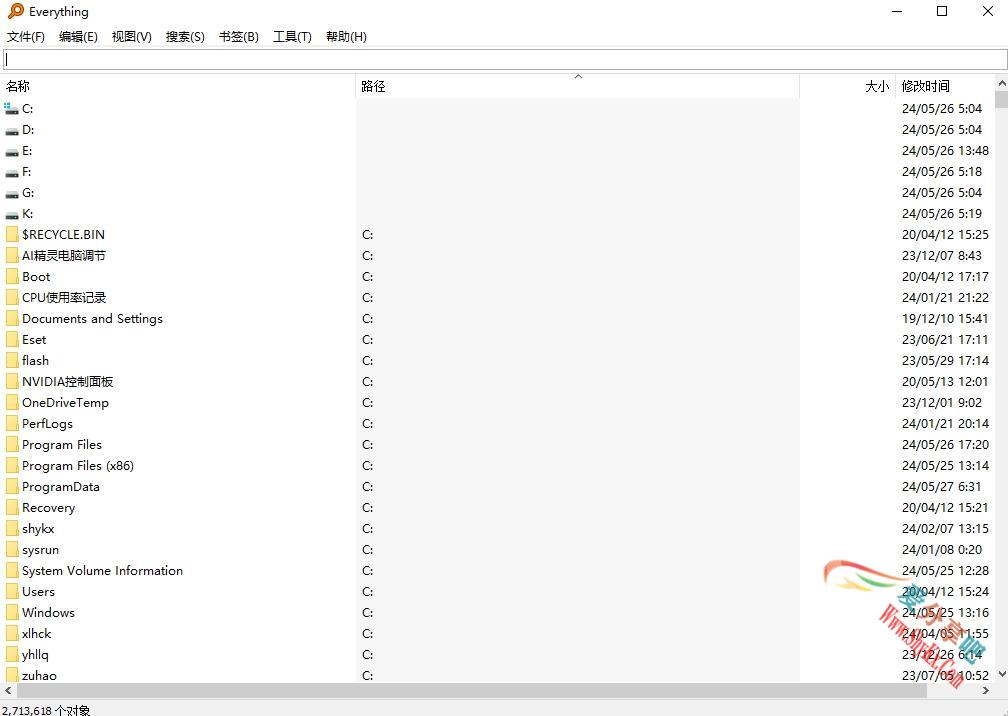This screenshot has height=716, width=1008.
Task: Select the NVIDIA控制面板 folder name
Action: point(68,382)
